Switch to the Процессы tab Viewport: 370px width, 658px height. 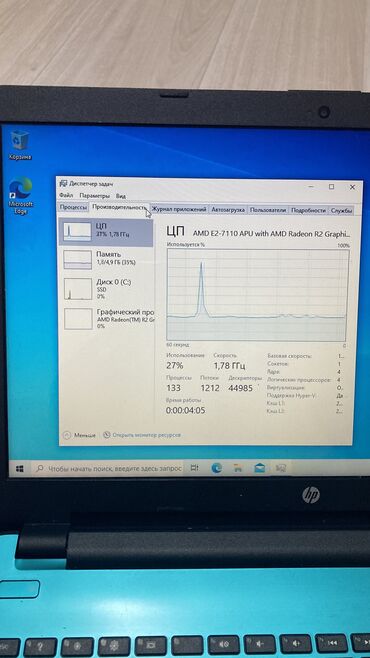(73, 209)
